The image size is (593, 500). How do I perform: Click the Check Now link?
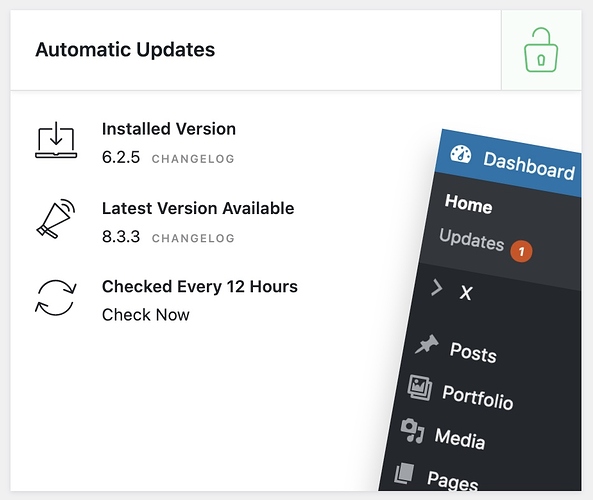[146, 315]
